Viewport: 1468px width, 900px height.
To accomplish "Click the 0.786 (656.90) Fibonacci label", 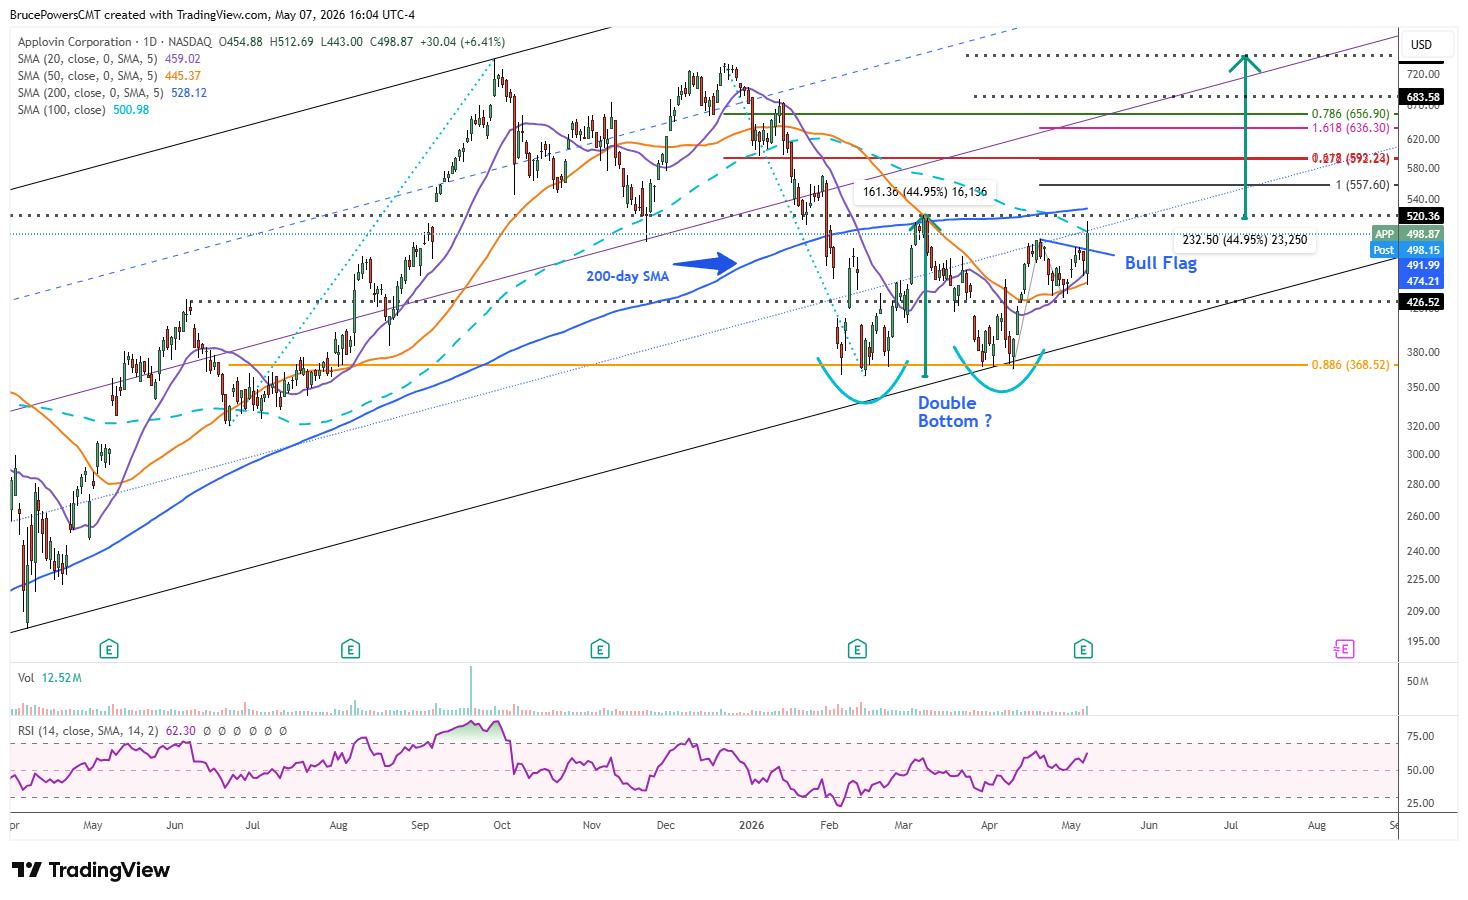I will pyautogui.click(x=1350, y=114).
